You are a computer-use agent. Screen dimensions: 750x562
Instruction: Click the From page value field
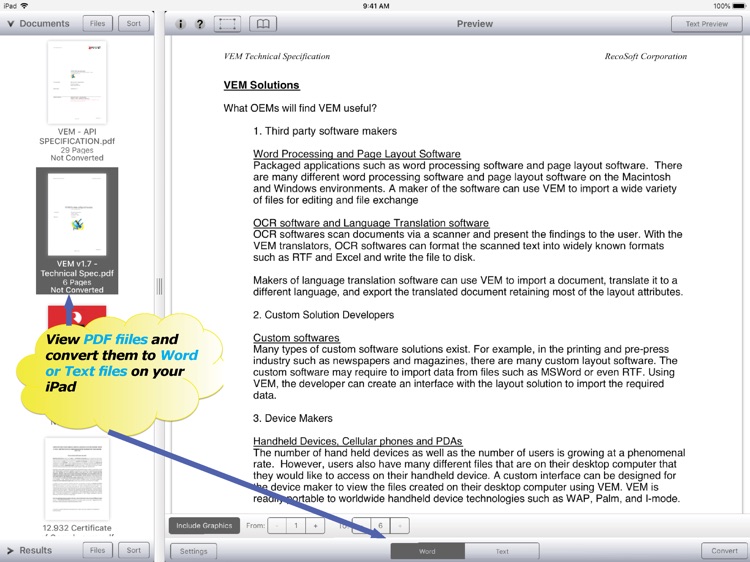click(296, 526)
